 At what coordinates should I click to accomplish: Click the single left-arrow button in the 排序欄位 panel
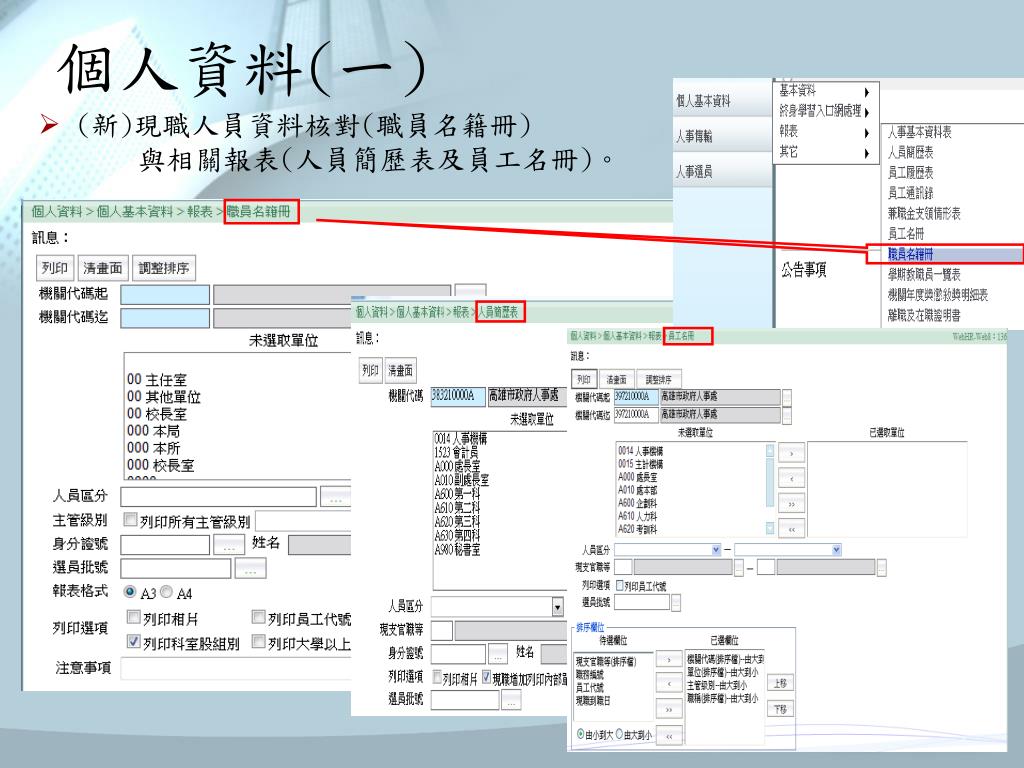(x=669, y=684)
